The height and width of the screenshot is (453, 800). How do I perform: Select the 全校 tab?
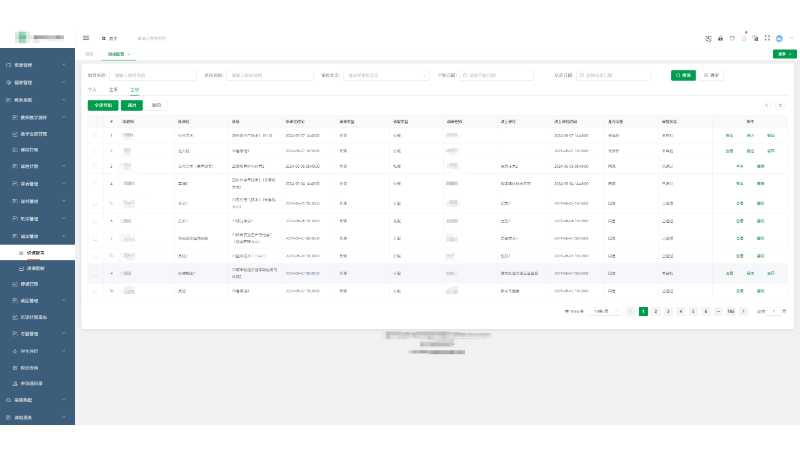tap(134, 90)
